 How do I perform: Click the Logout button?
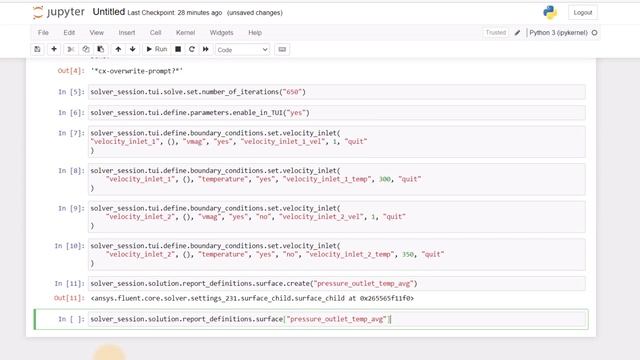583,13
